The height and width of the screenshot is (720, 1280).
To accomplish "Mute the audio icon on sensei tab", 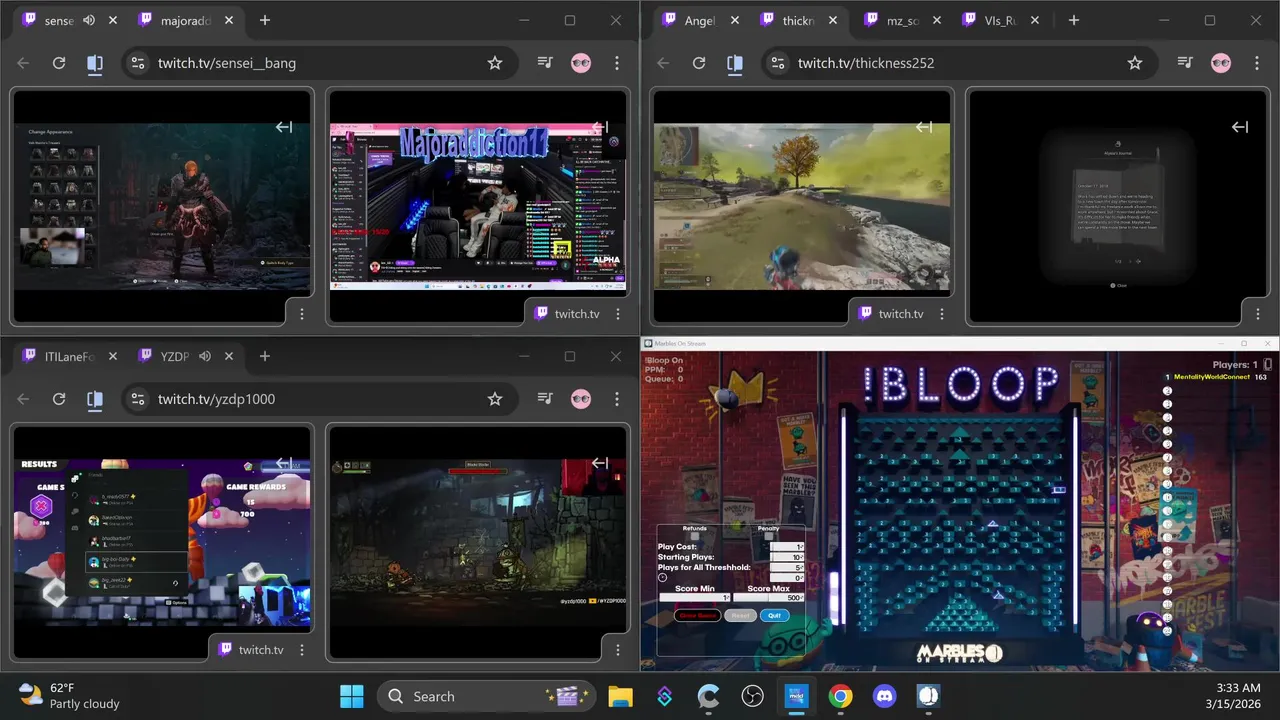I will tap(89, 20).
